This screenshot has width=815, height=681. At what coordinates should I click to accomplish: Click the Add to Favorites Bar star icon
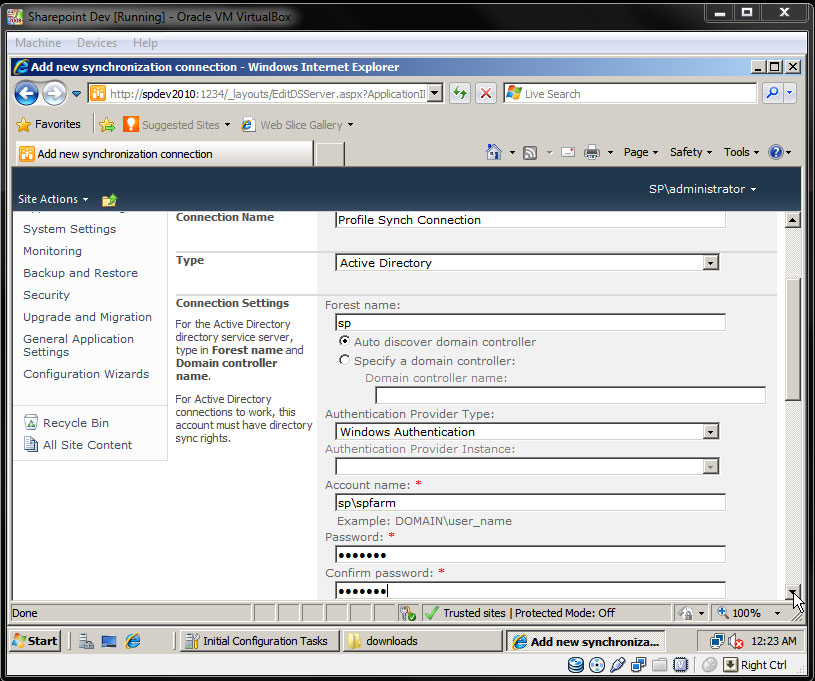tap(107, 124)
